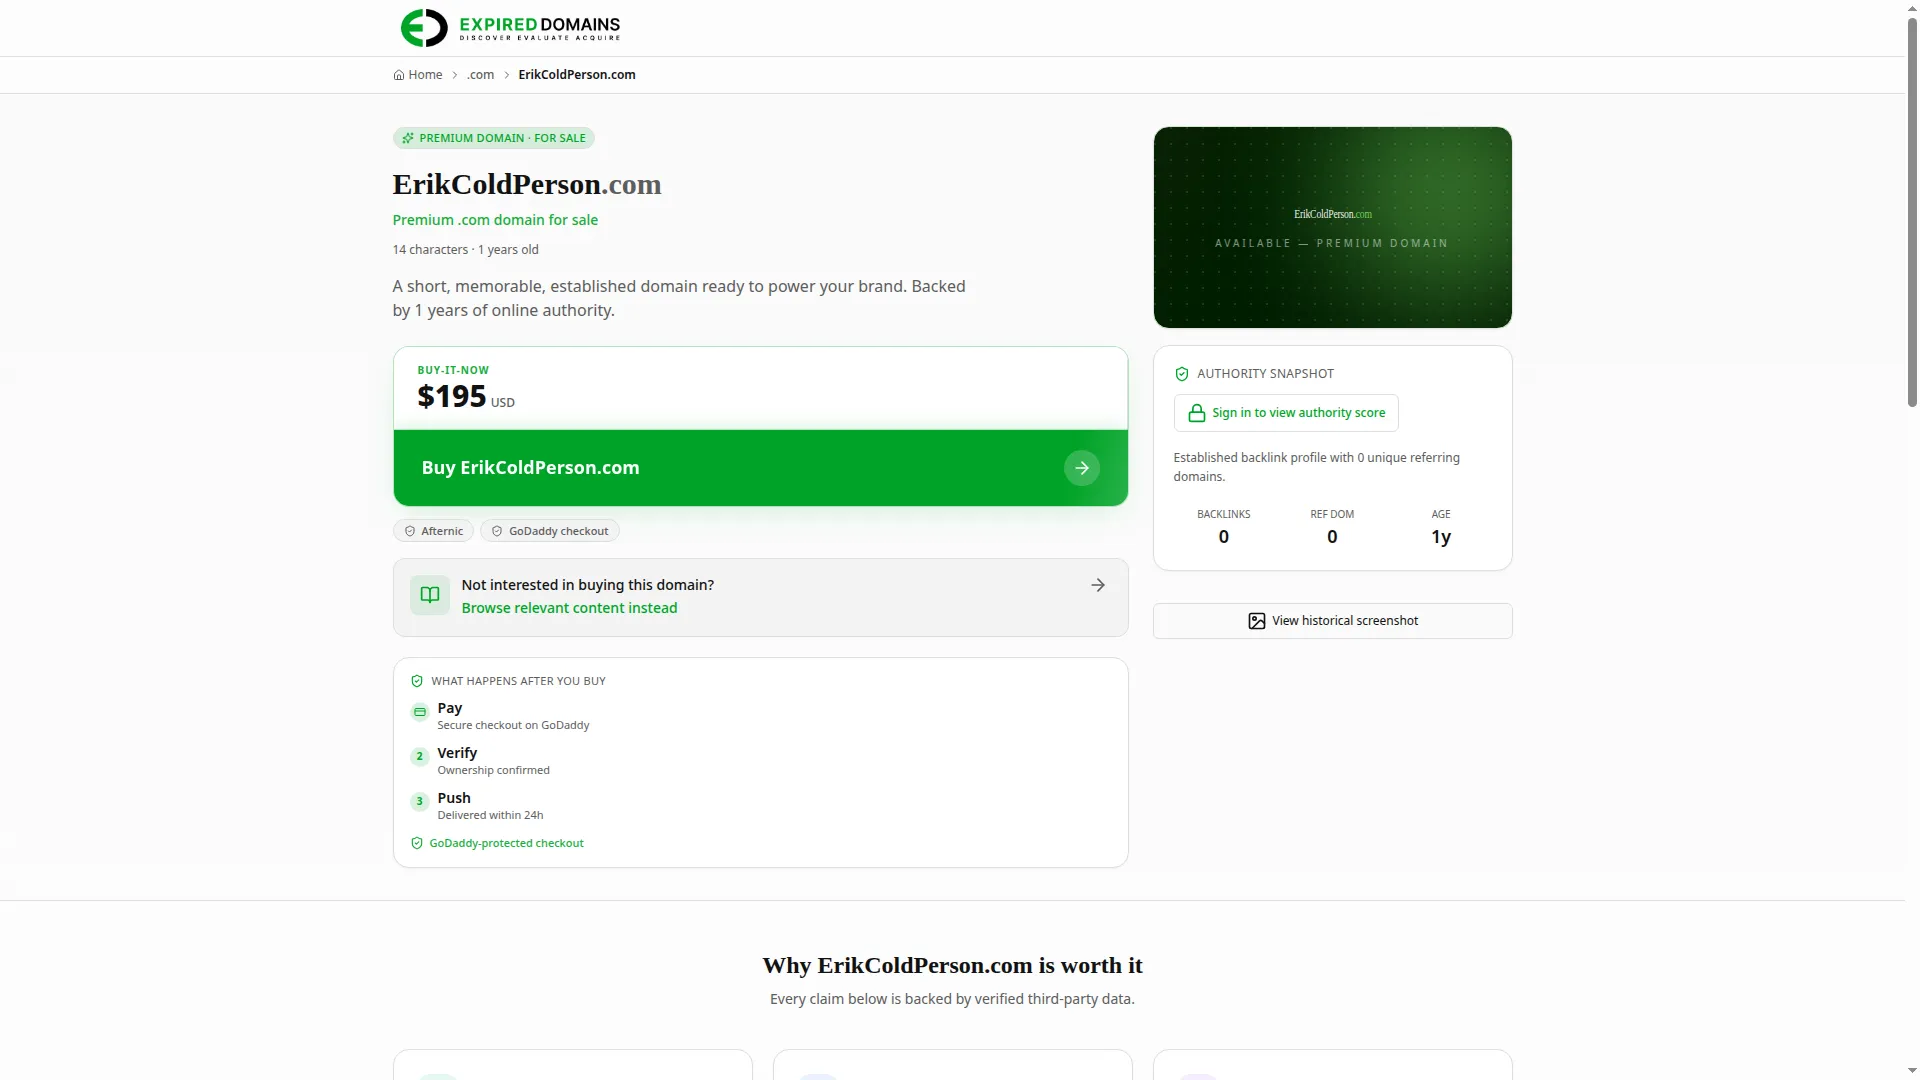Click the shield icon in Afternic badge

coord(410,531)
